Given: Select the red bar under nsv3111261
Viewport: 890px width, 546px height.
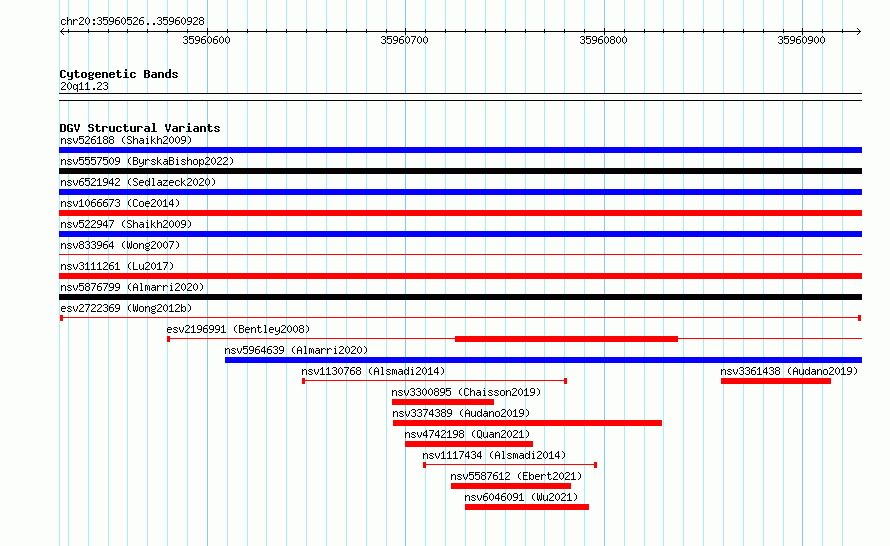Looking at the screenshot, I should [460, 276].
